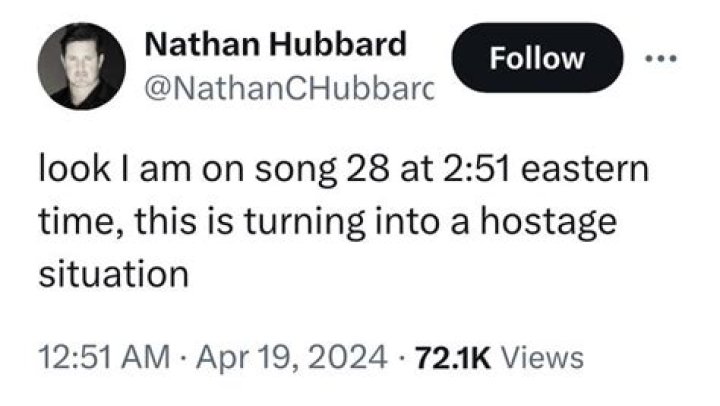
Task: Open the 72.1K view count
Action: click(x=453, y=358)
